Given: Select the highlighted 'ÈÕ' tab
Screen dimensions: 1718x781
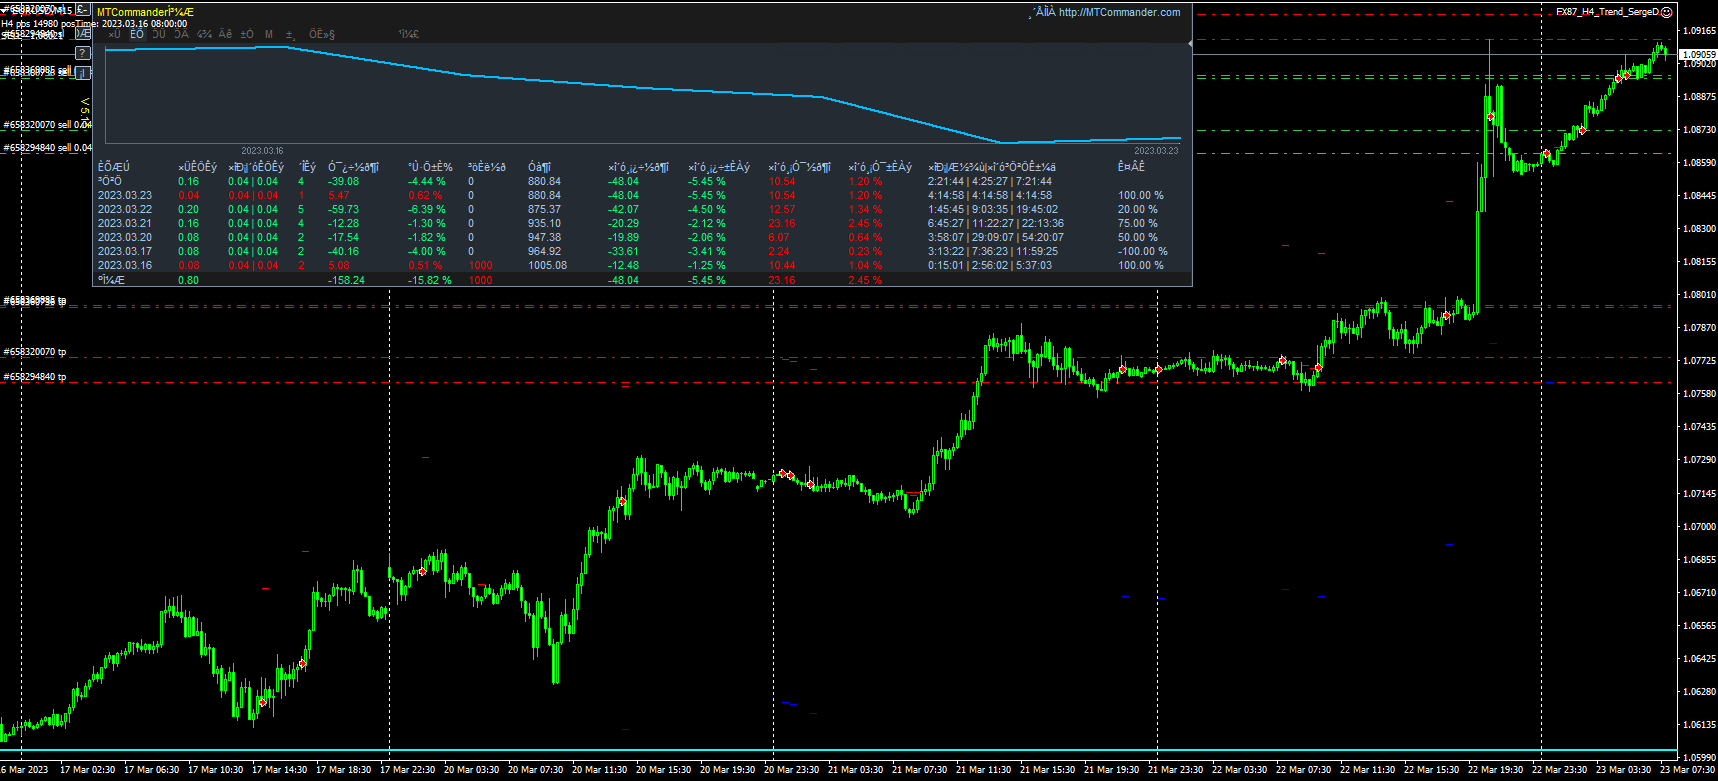Looking at the screenshot, I should pyautogui.click(x=137, y=34).
